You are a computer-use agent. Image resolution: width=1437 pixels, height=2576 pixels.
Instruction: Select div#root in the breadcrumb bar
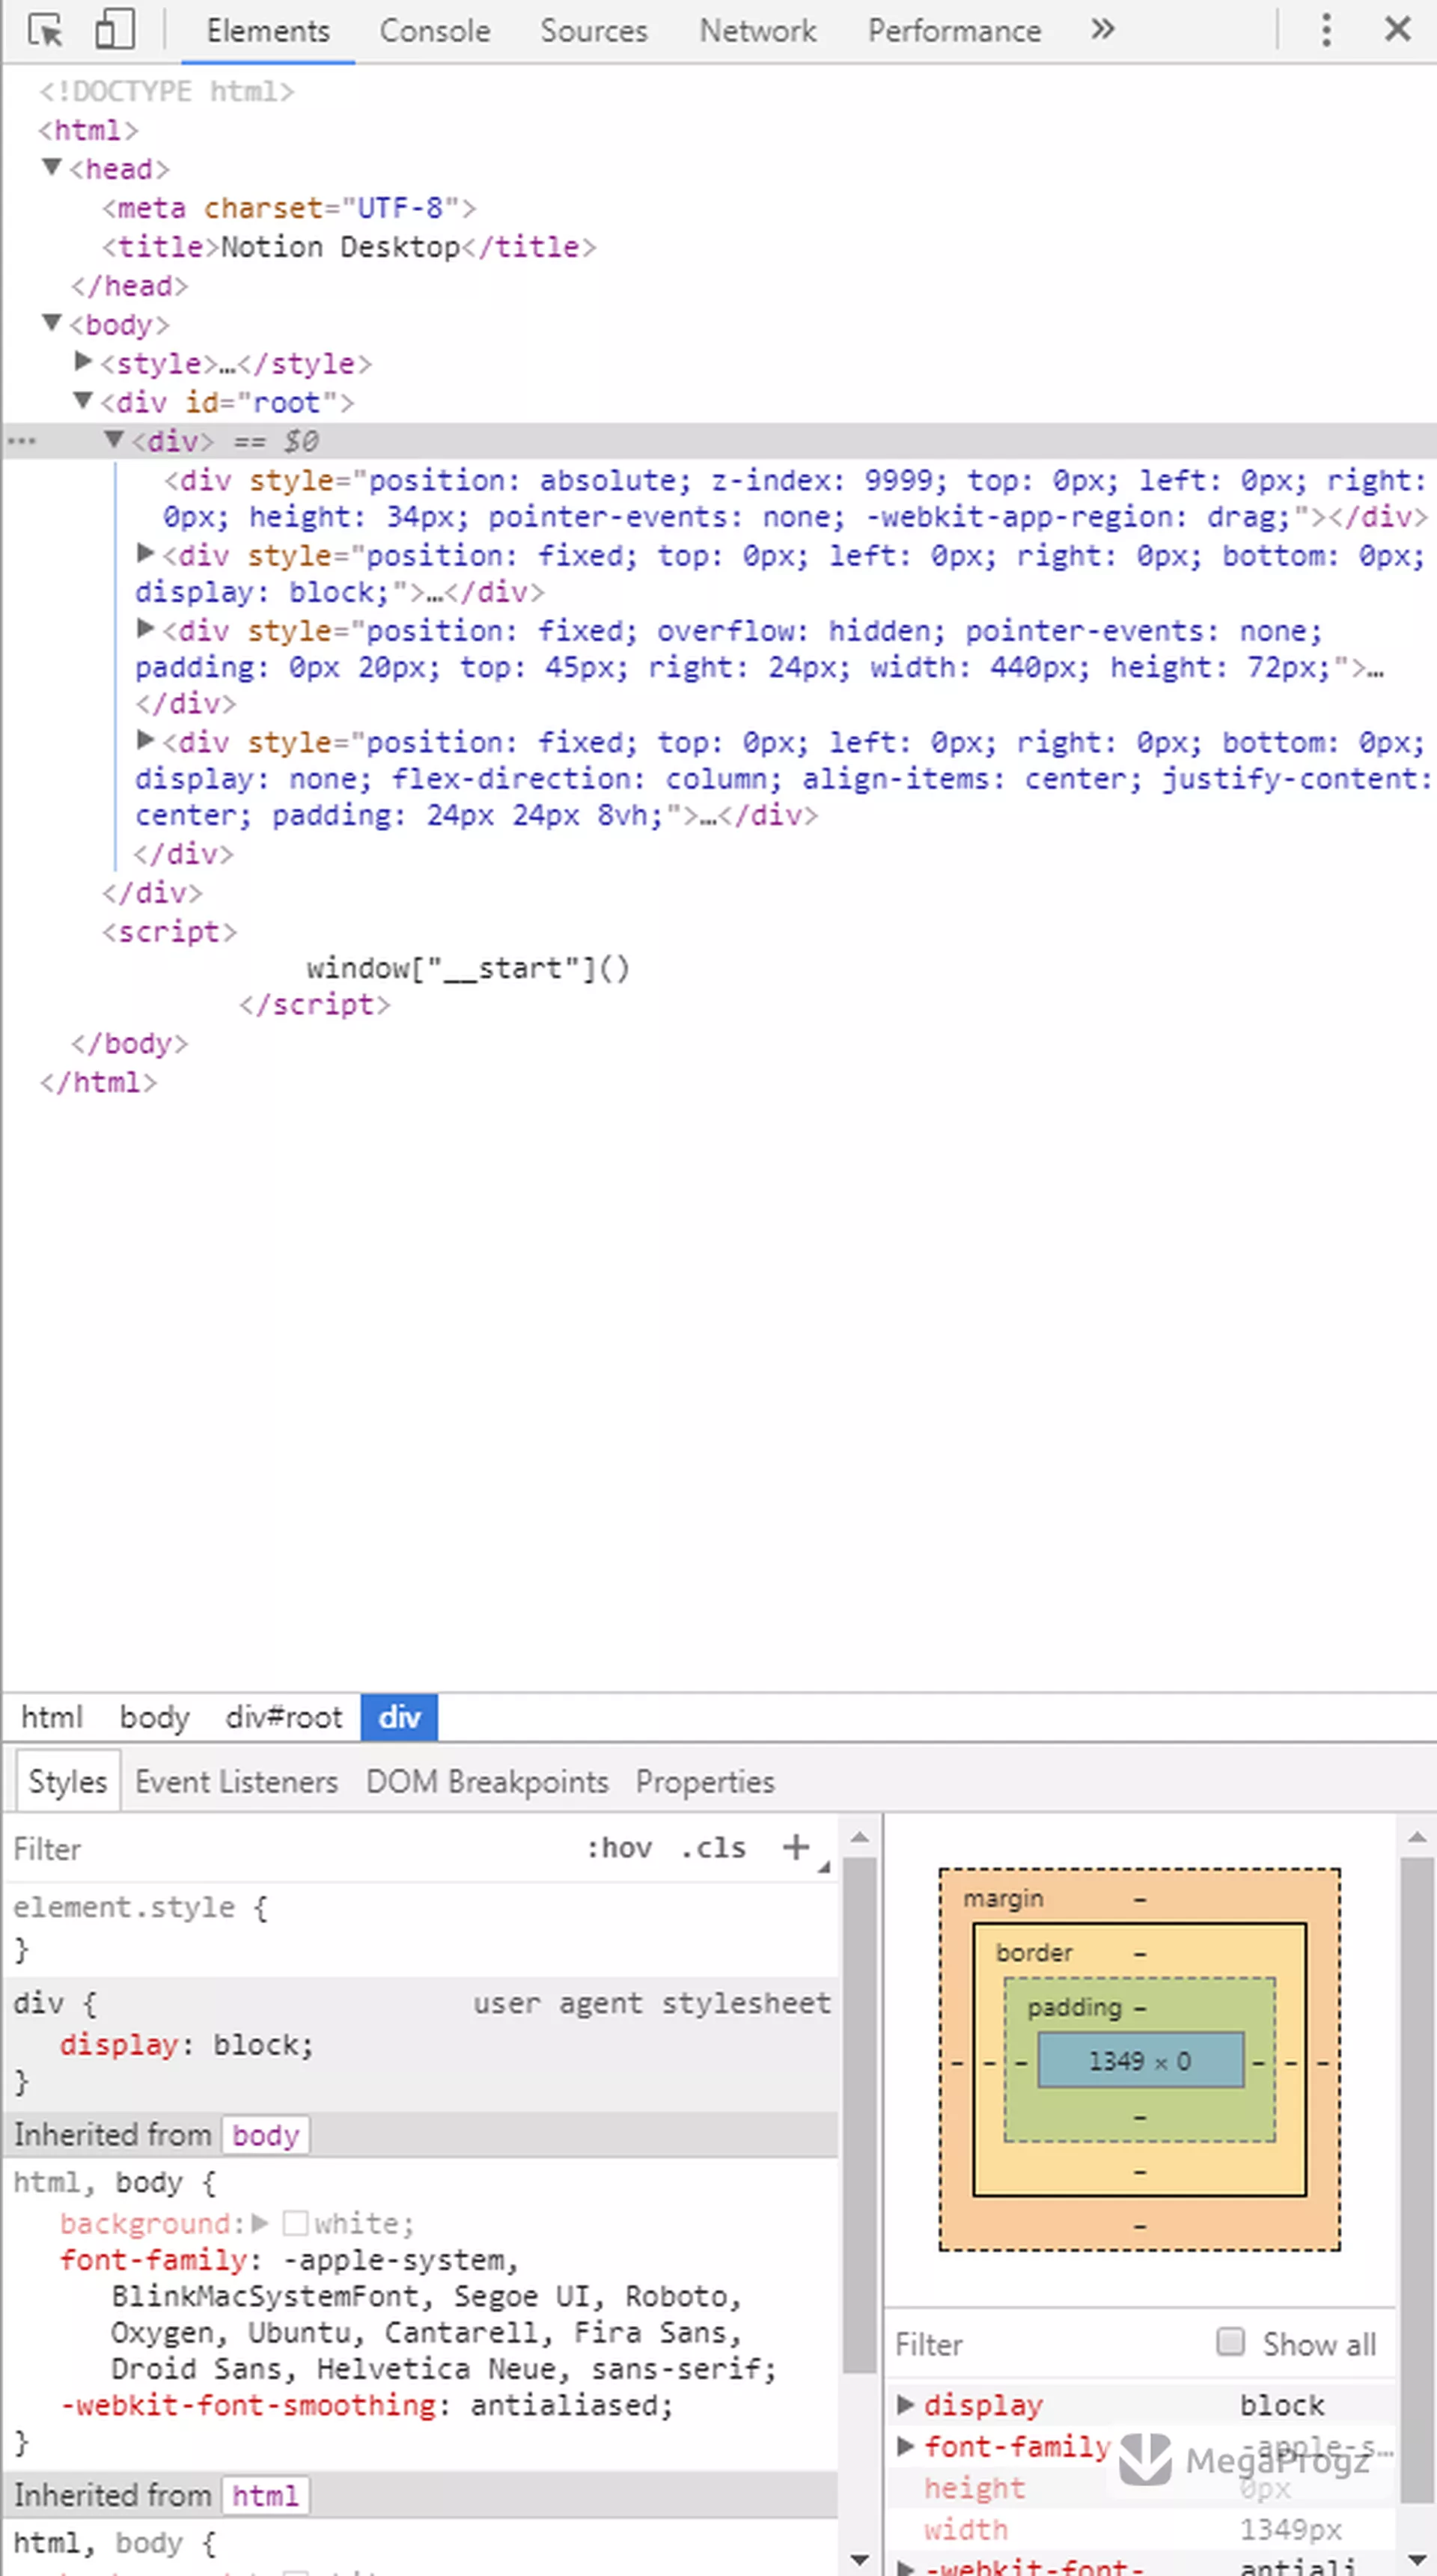click(283, 1718)
